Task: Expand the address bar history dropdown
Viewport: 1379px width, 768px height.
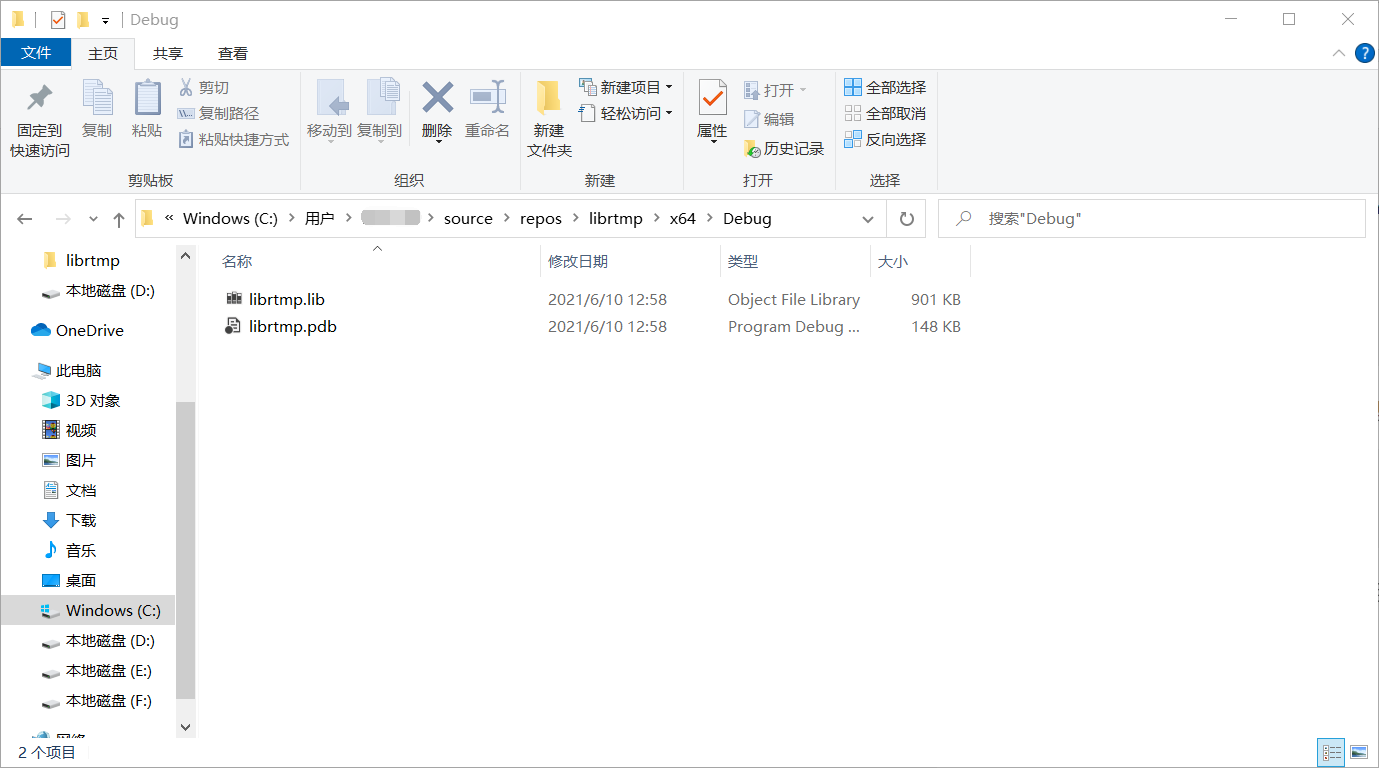Action: pos(867,218)
